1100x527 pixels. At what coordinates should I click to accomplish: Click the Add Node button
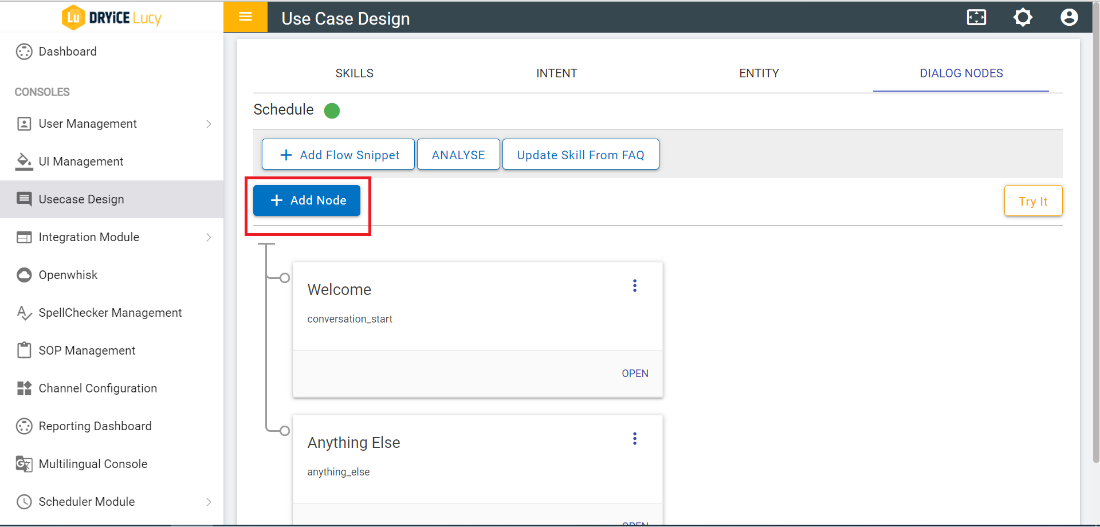point(307,201)
